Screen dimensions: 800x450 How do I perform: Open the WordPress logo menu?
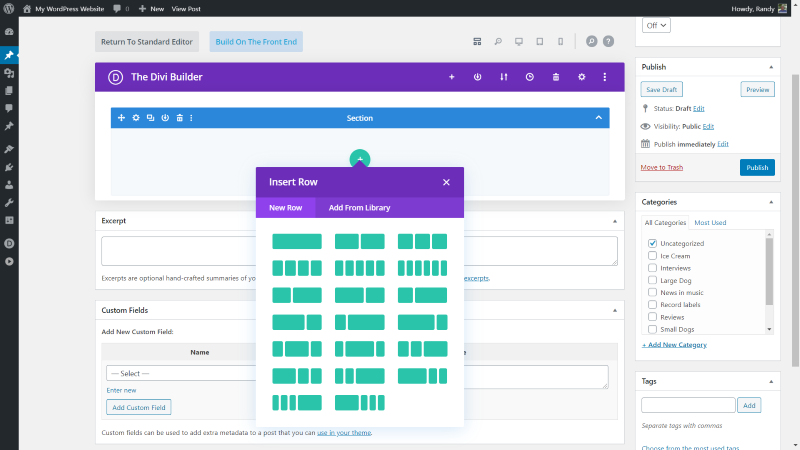tap(9, 9)
